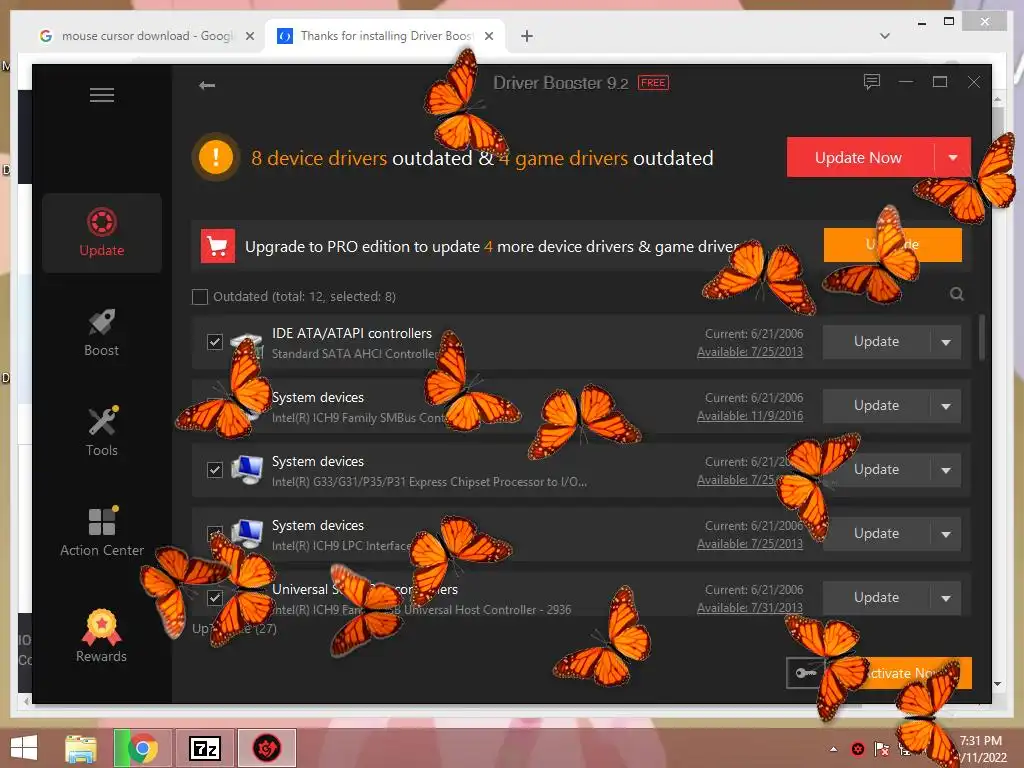This screenshot has height=768, width=1024.
Task: Update the G33/G31/P35/P31 chipset driver
Action: tap(876, 470)
